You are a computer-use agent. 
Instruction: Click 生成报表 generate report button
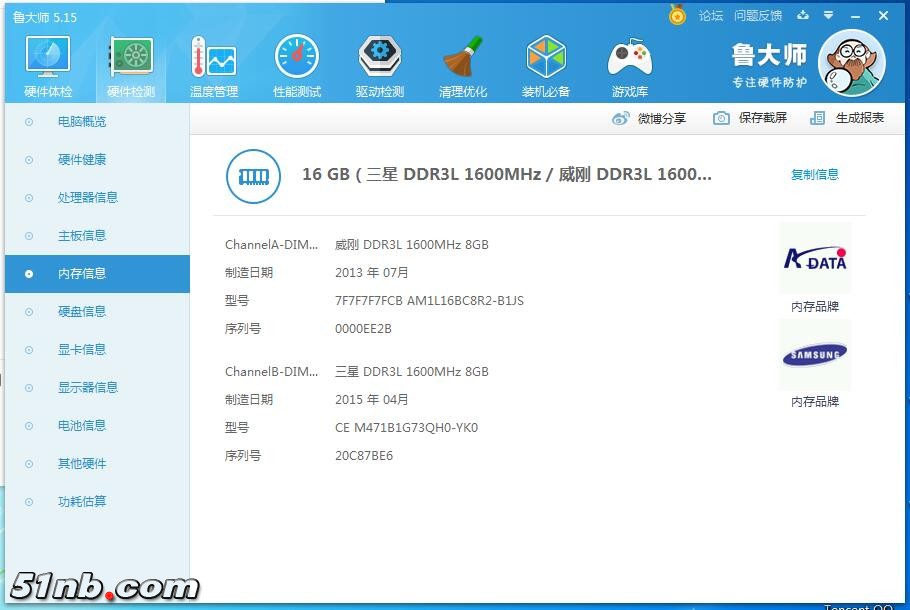coord(848,118)
